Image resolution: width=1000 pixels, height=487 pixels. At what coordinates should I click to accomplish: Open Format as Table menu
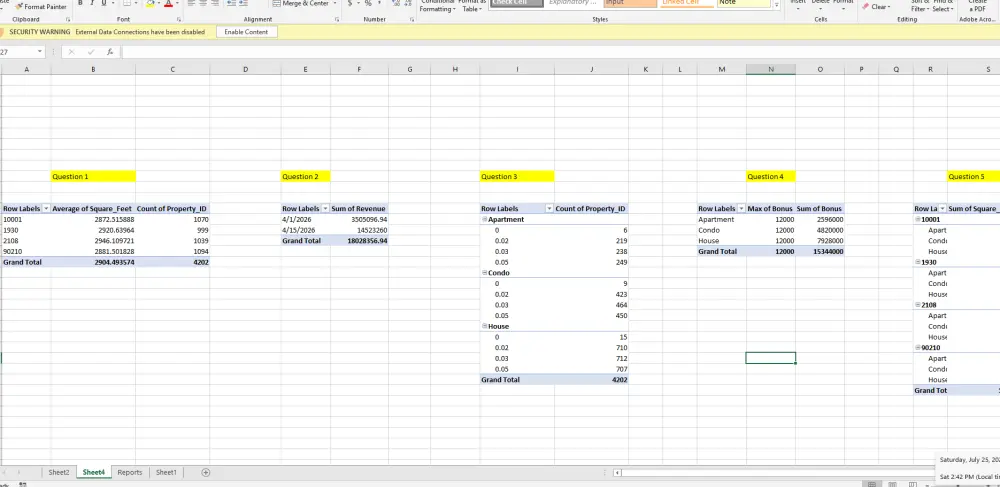pyautogui.click(x=473, y=6)
